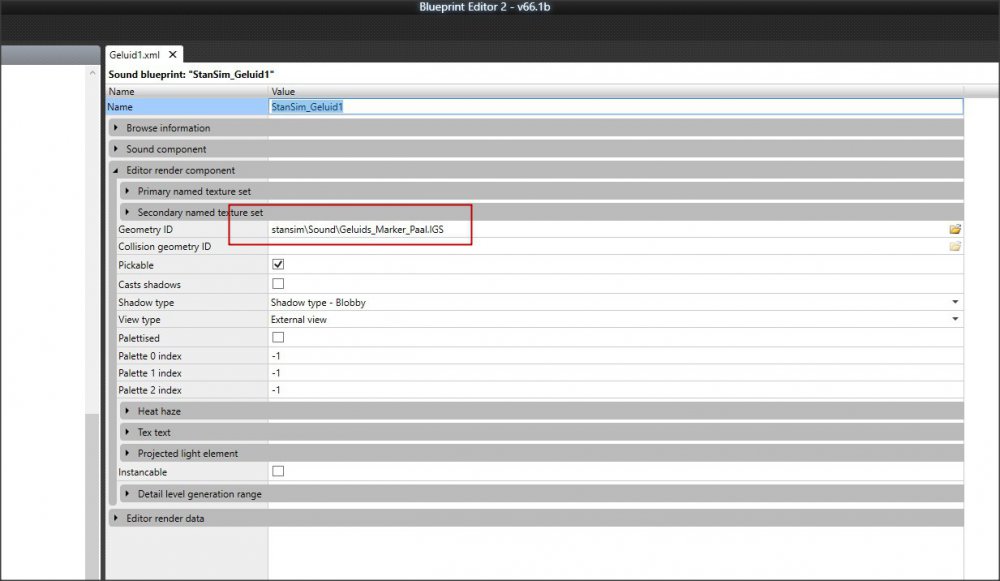The height and width of the screenshot is (581, 1000).
Task: Open the View type dropdown
Action: point(955,320)
